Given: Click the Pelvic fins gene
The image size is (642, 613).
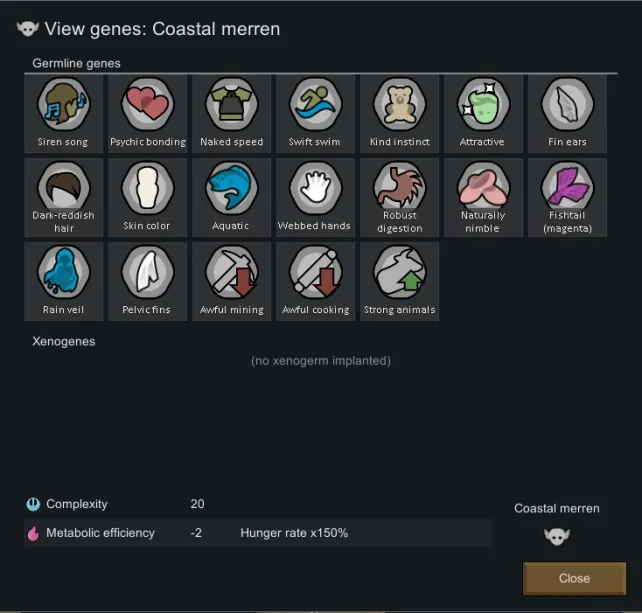Looking at the screenshot, I should click(147, 281).
